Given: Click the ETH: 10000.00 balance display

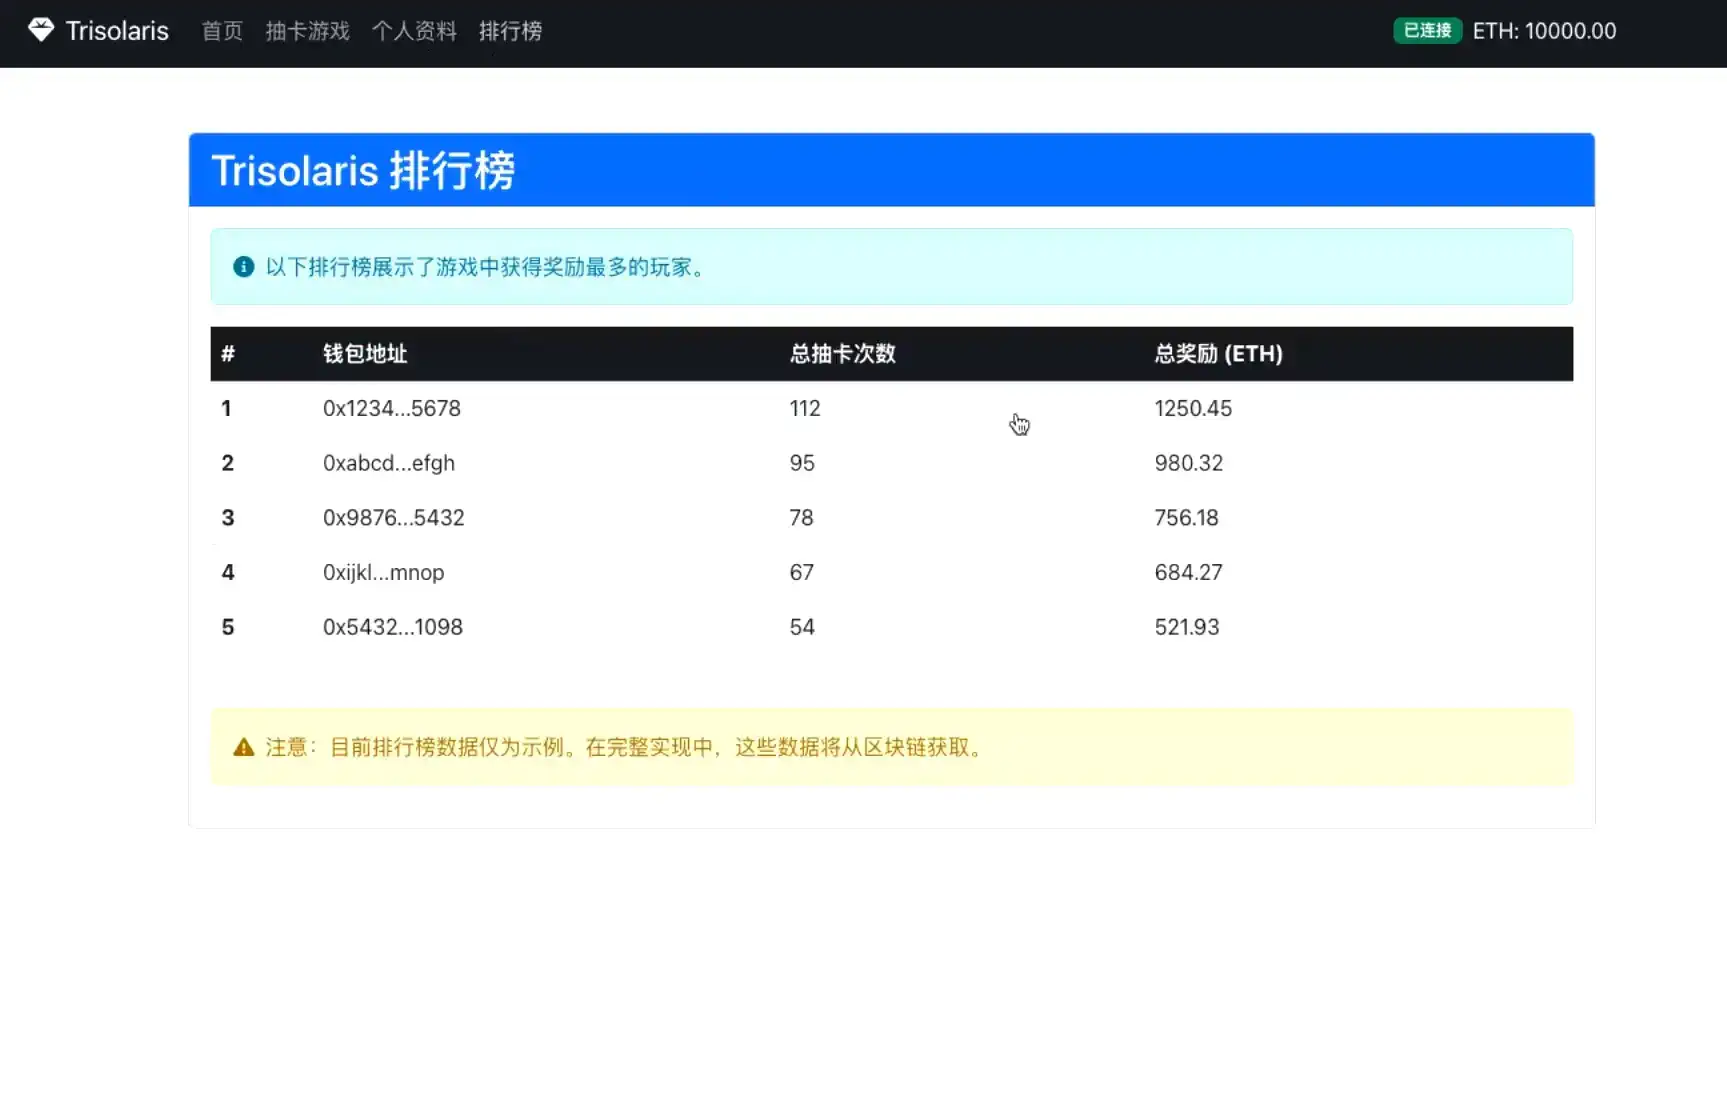Looking at the screenshot, I should pos(1544,31).
